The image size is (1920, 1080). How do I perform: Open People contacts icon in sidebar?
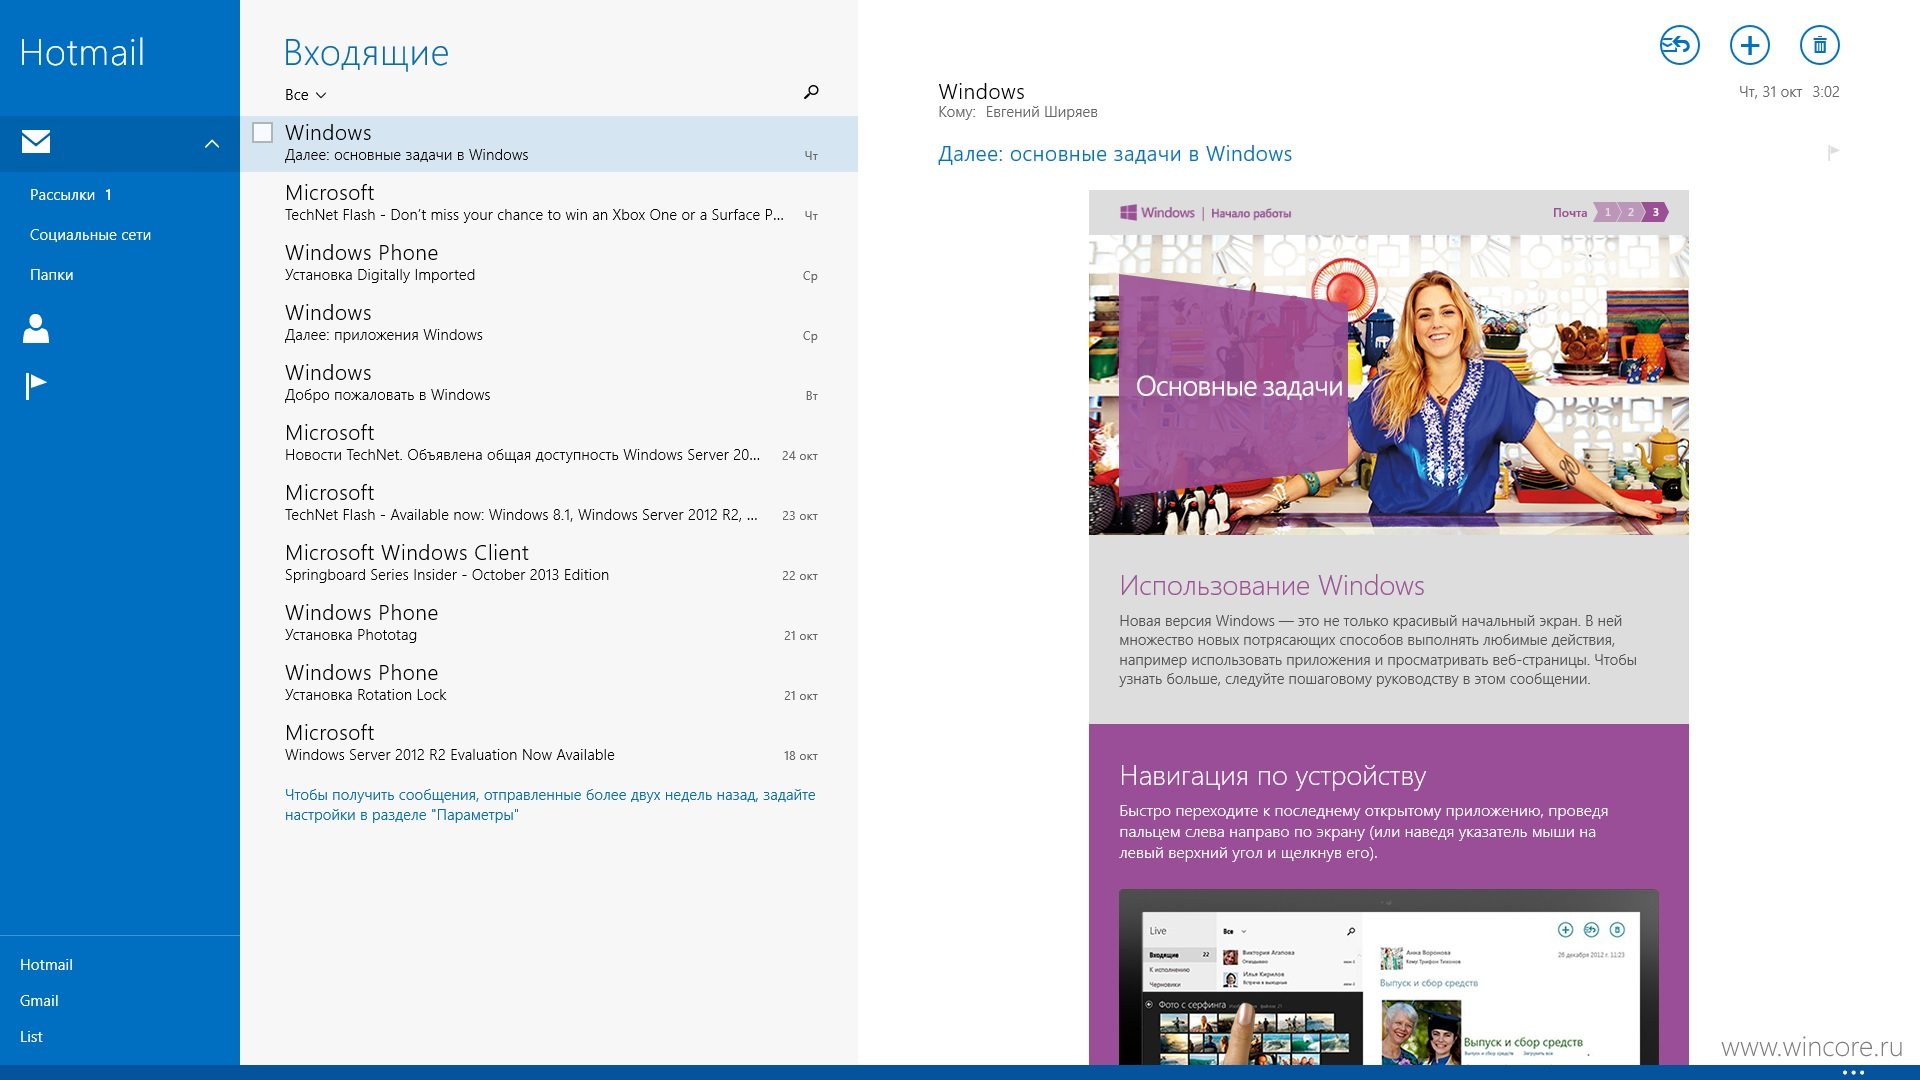point(36,328)
